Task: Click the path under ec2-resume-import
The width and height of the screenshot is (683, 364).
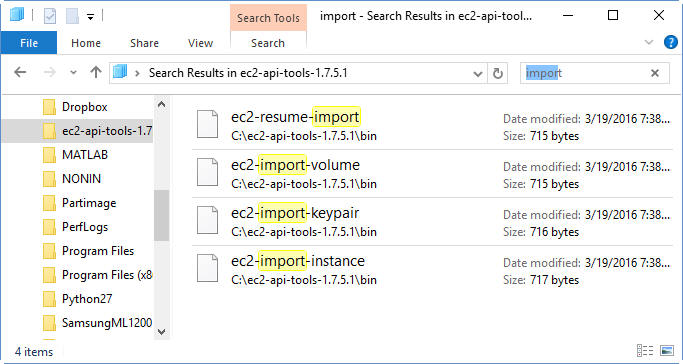Action: coord(304,136)
